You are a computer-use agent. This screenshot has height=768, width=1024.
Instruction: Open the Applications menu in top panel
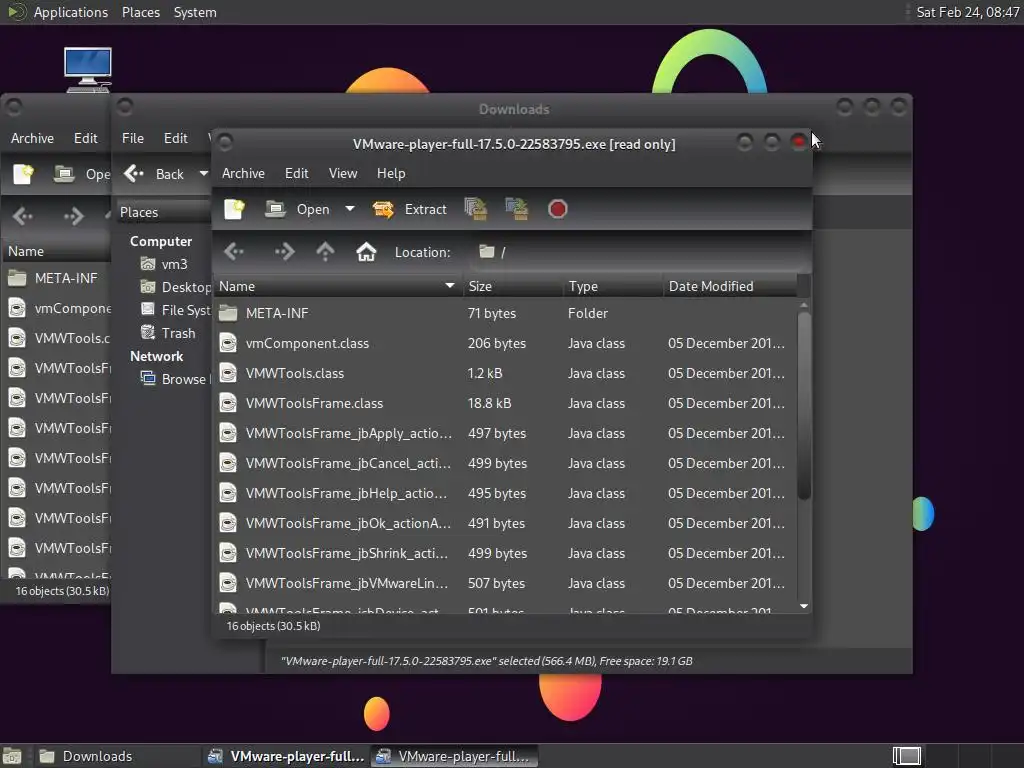pos(71,12)
